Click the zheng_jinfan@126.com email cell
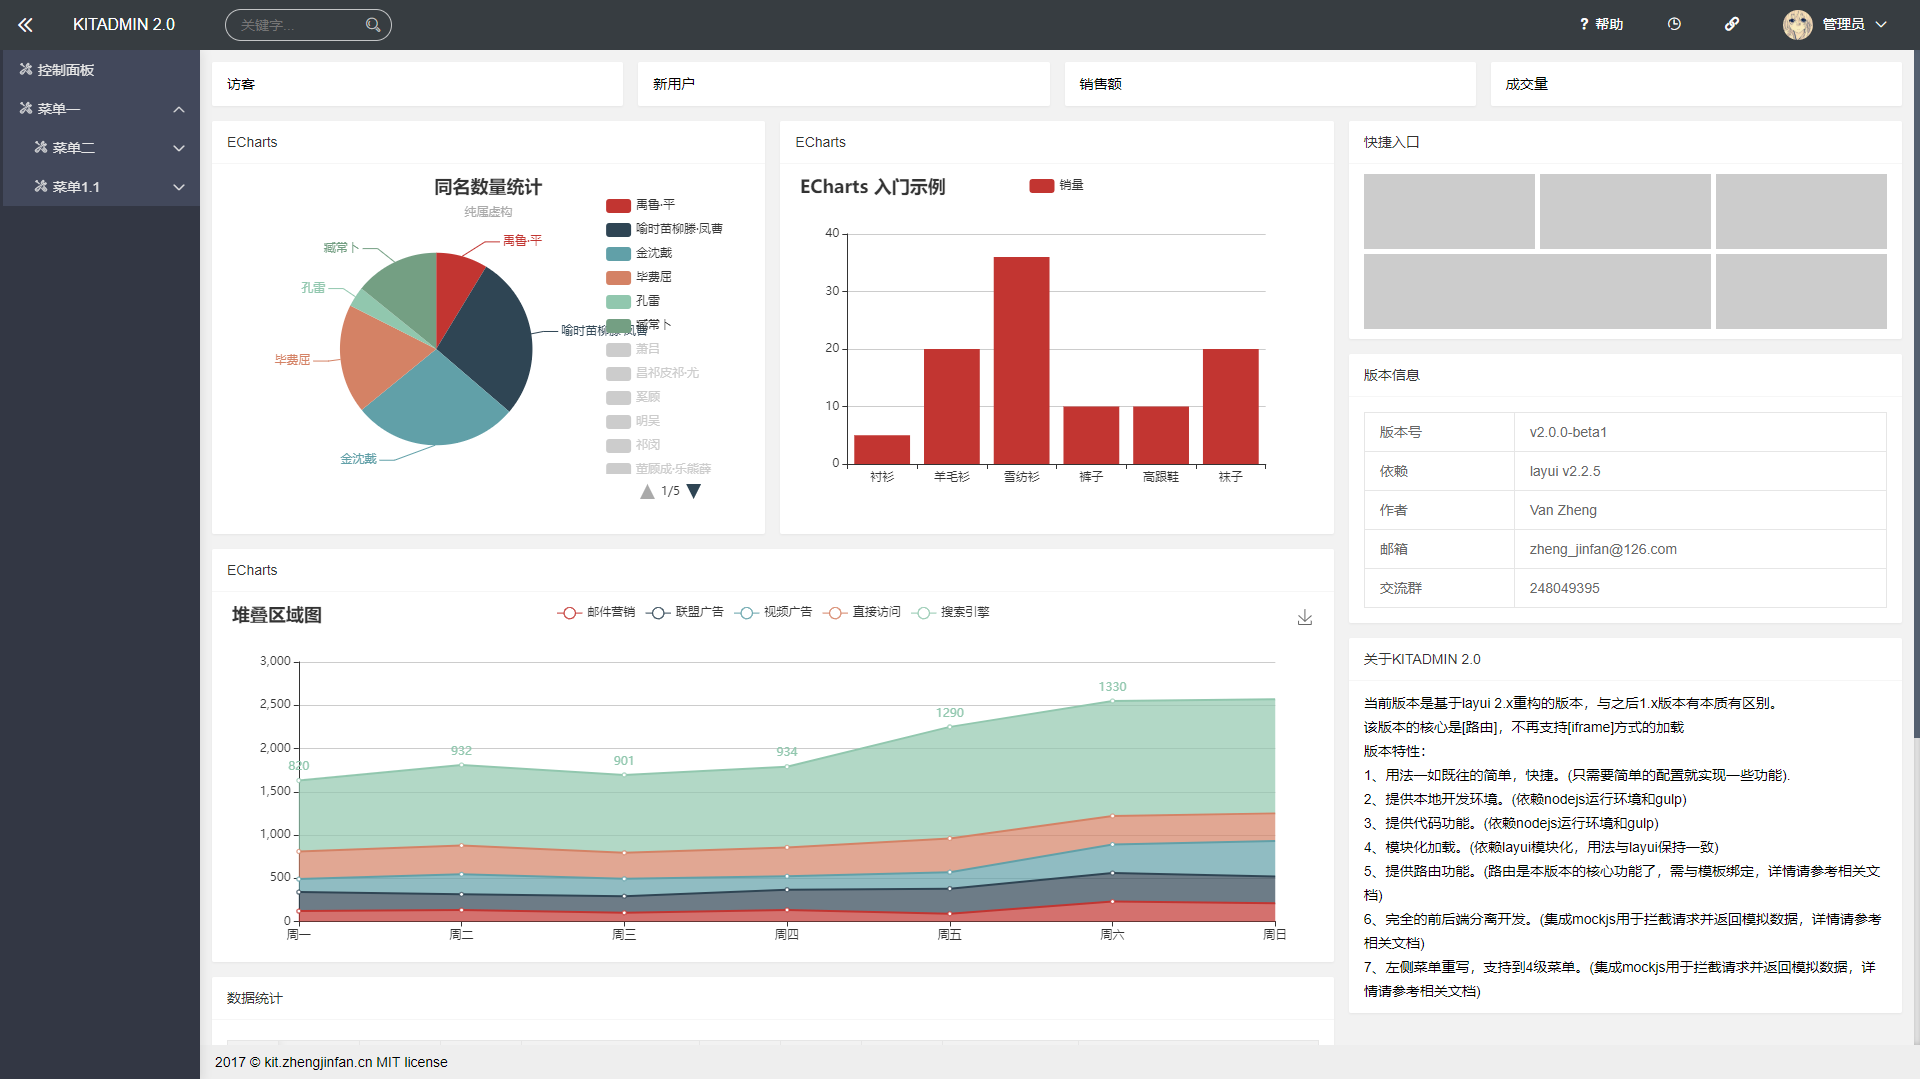 [1700, 549]
